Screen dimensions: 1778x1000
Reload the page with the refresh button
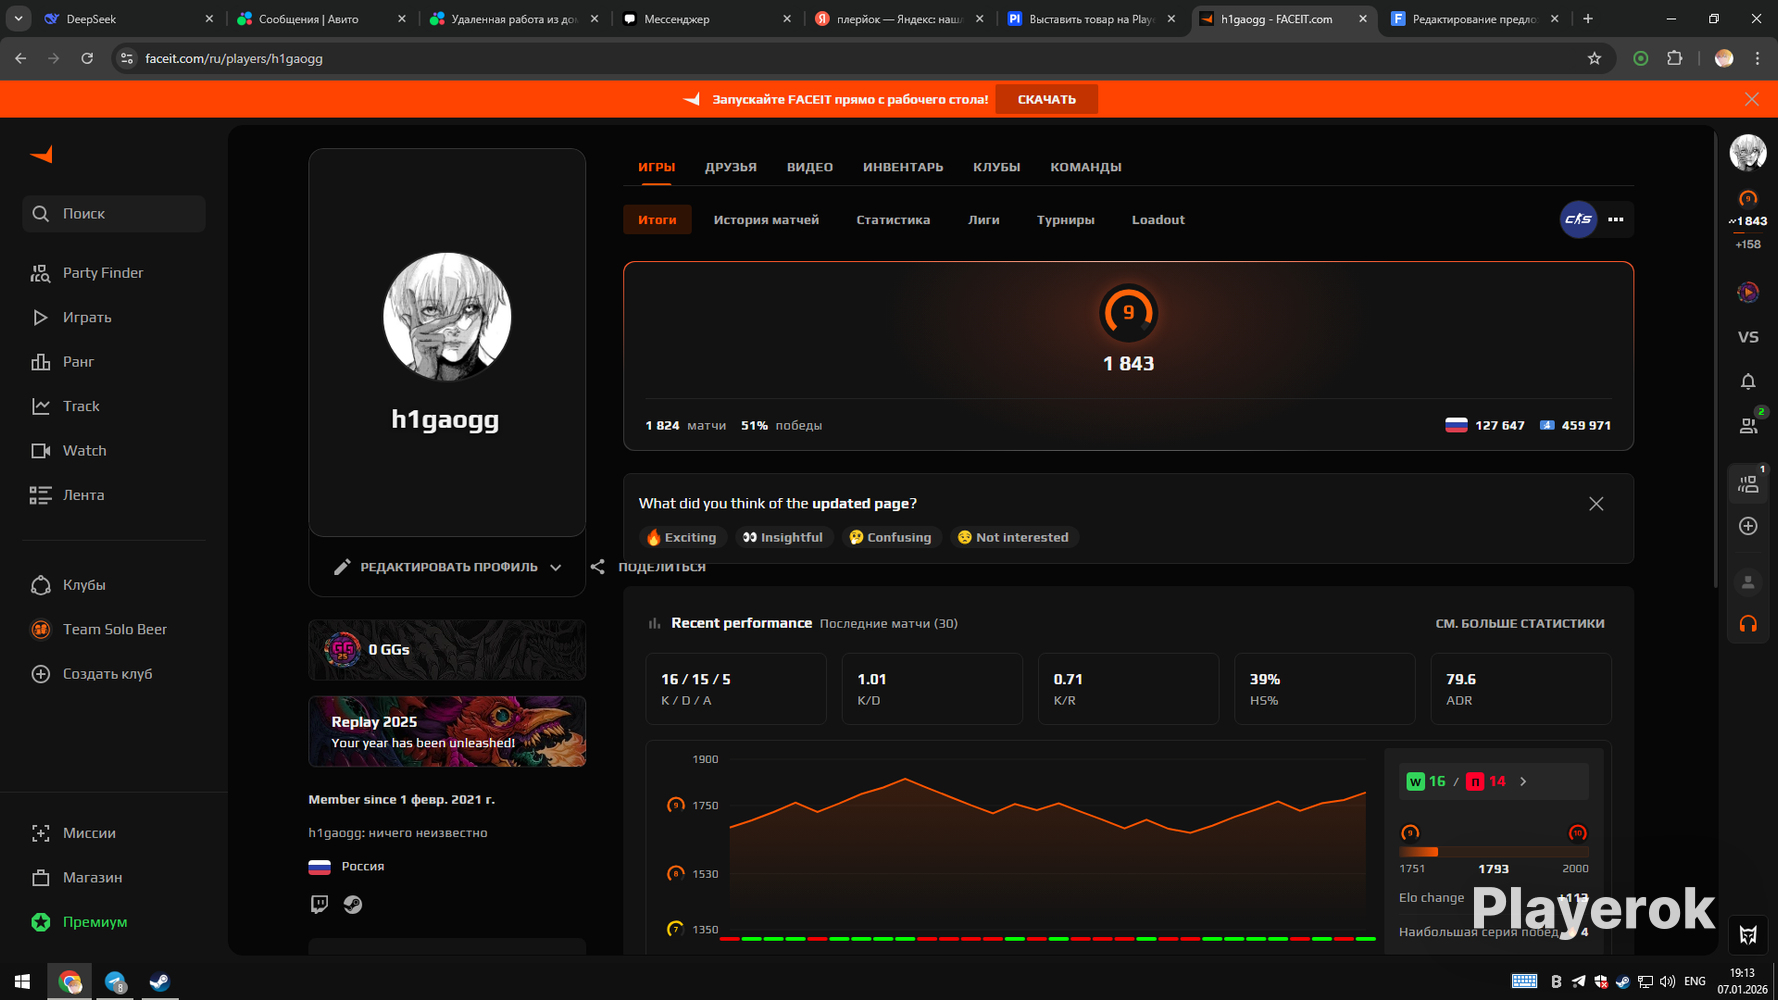(x=87, y=59)
